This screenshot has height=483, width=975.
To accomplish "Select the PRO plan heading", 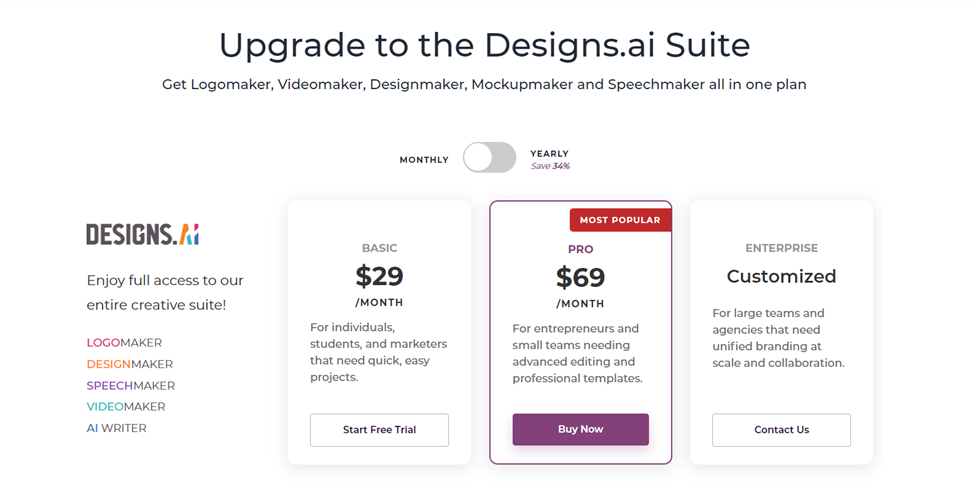I will (581, 249).
